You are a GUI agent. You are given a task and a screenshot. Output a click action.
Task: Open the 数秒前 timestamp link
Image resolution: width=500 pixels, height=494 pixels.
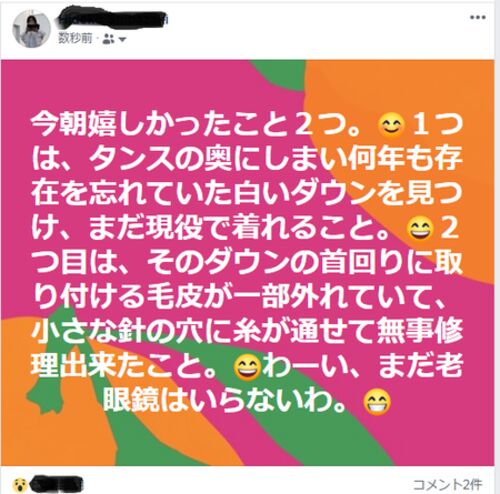(75, 38)
